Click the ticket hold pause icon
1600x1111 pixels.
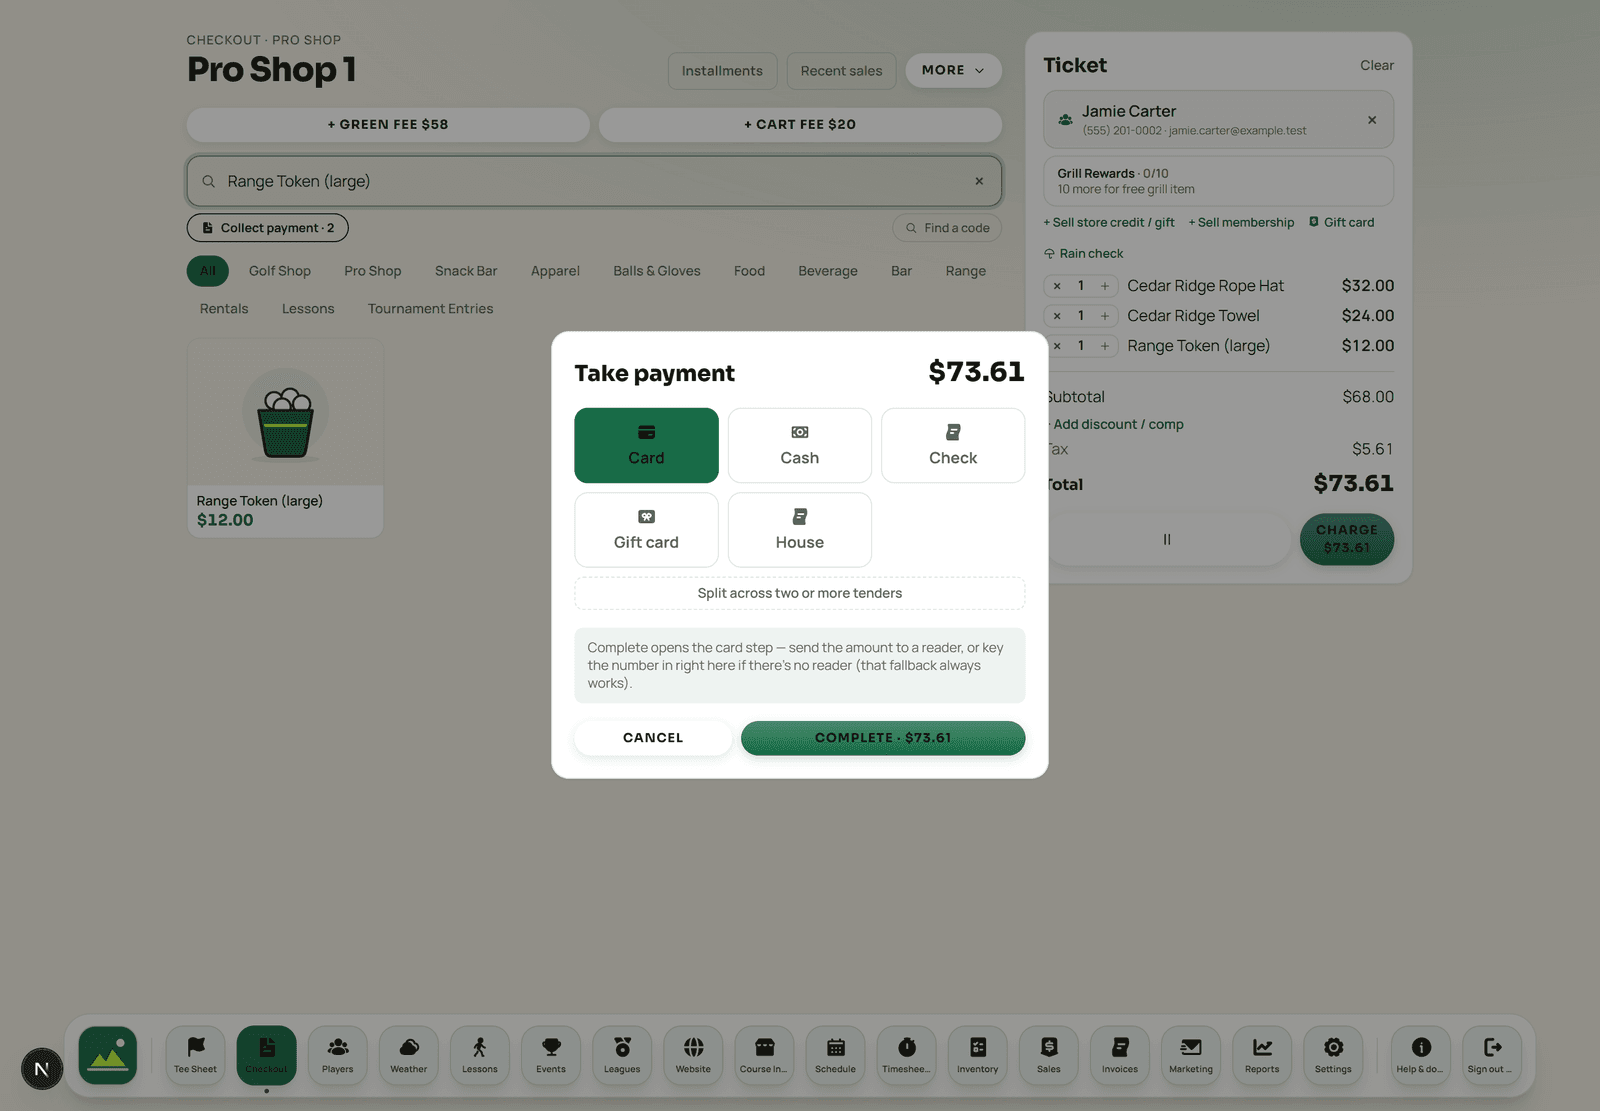tap(1167, 539)
